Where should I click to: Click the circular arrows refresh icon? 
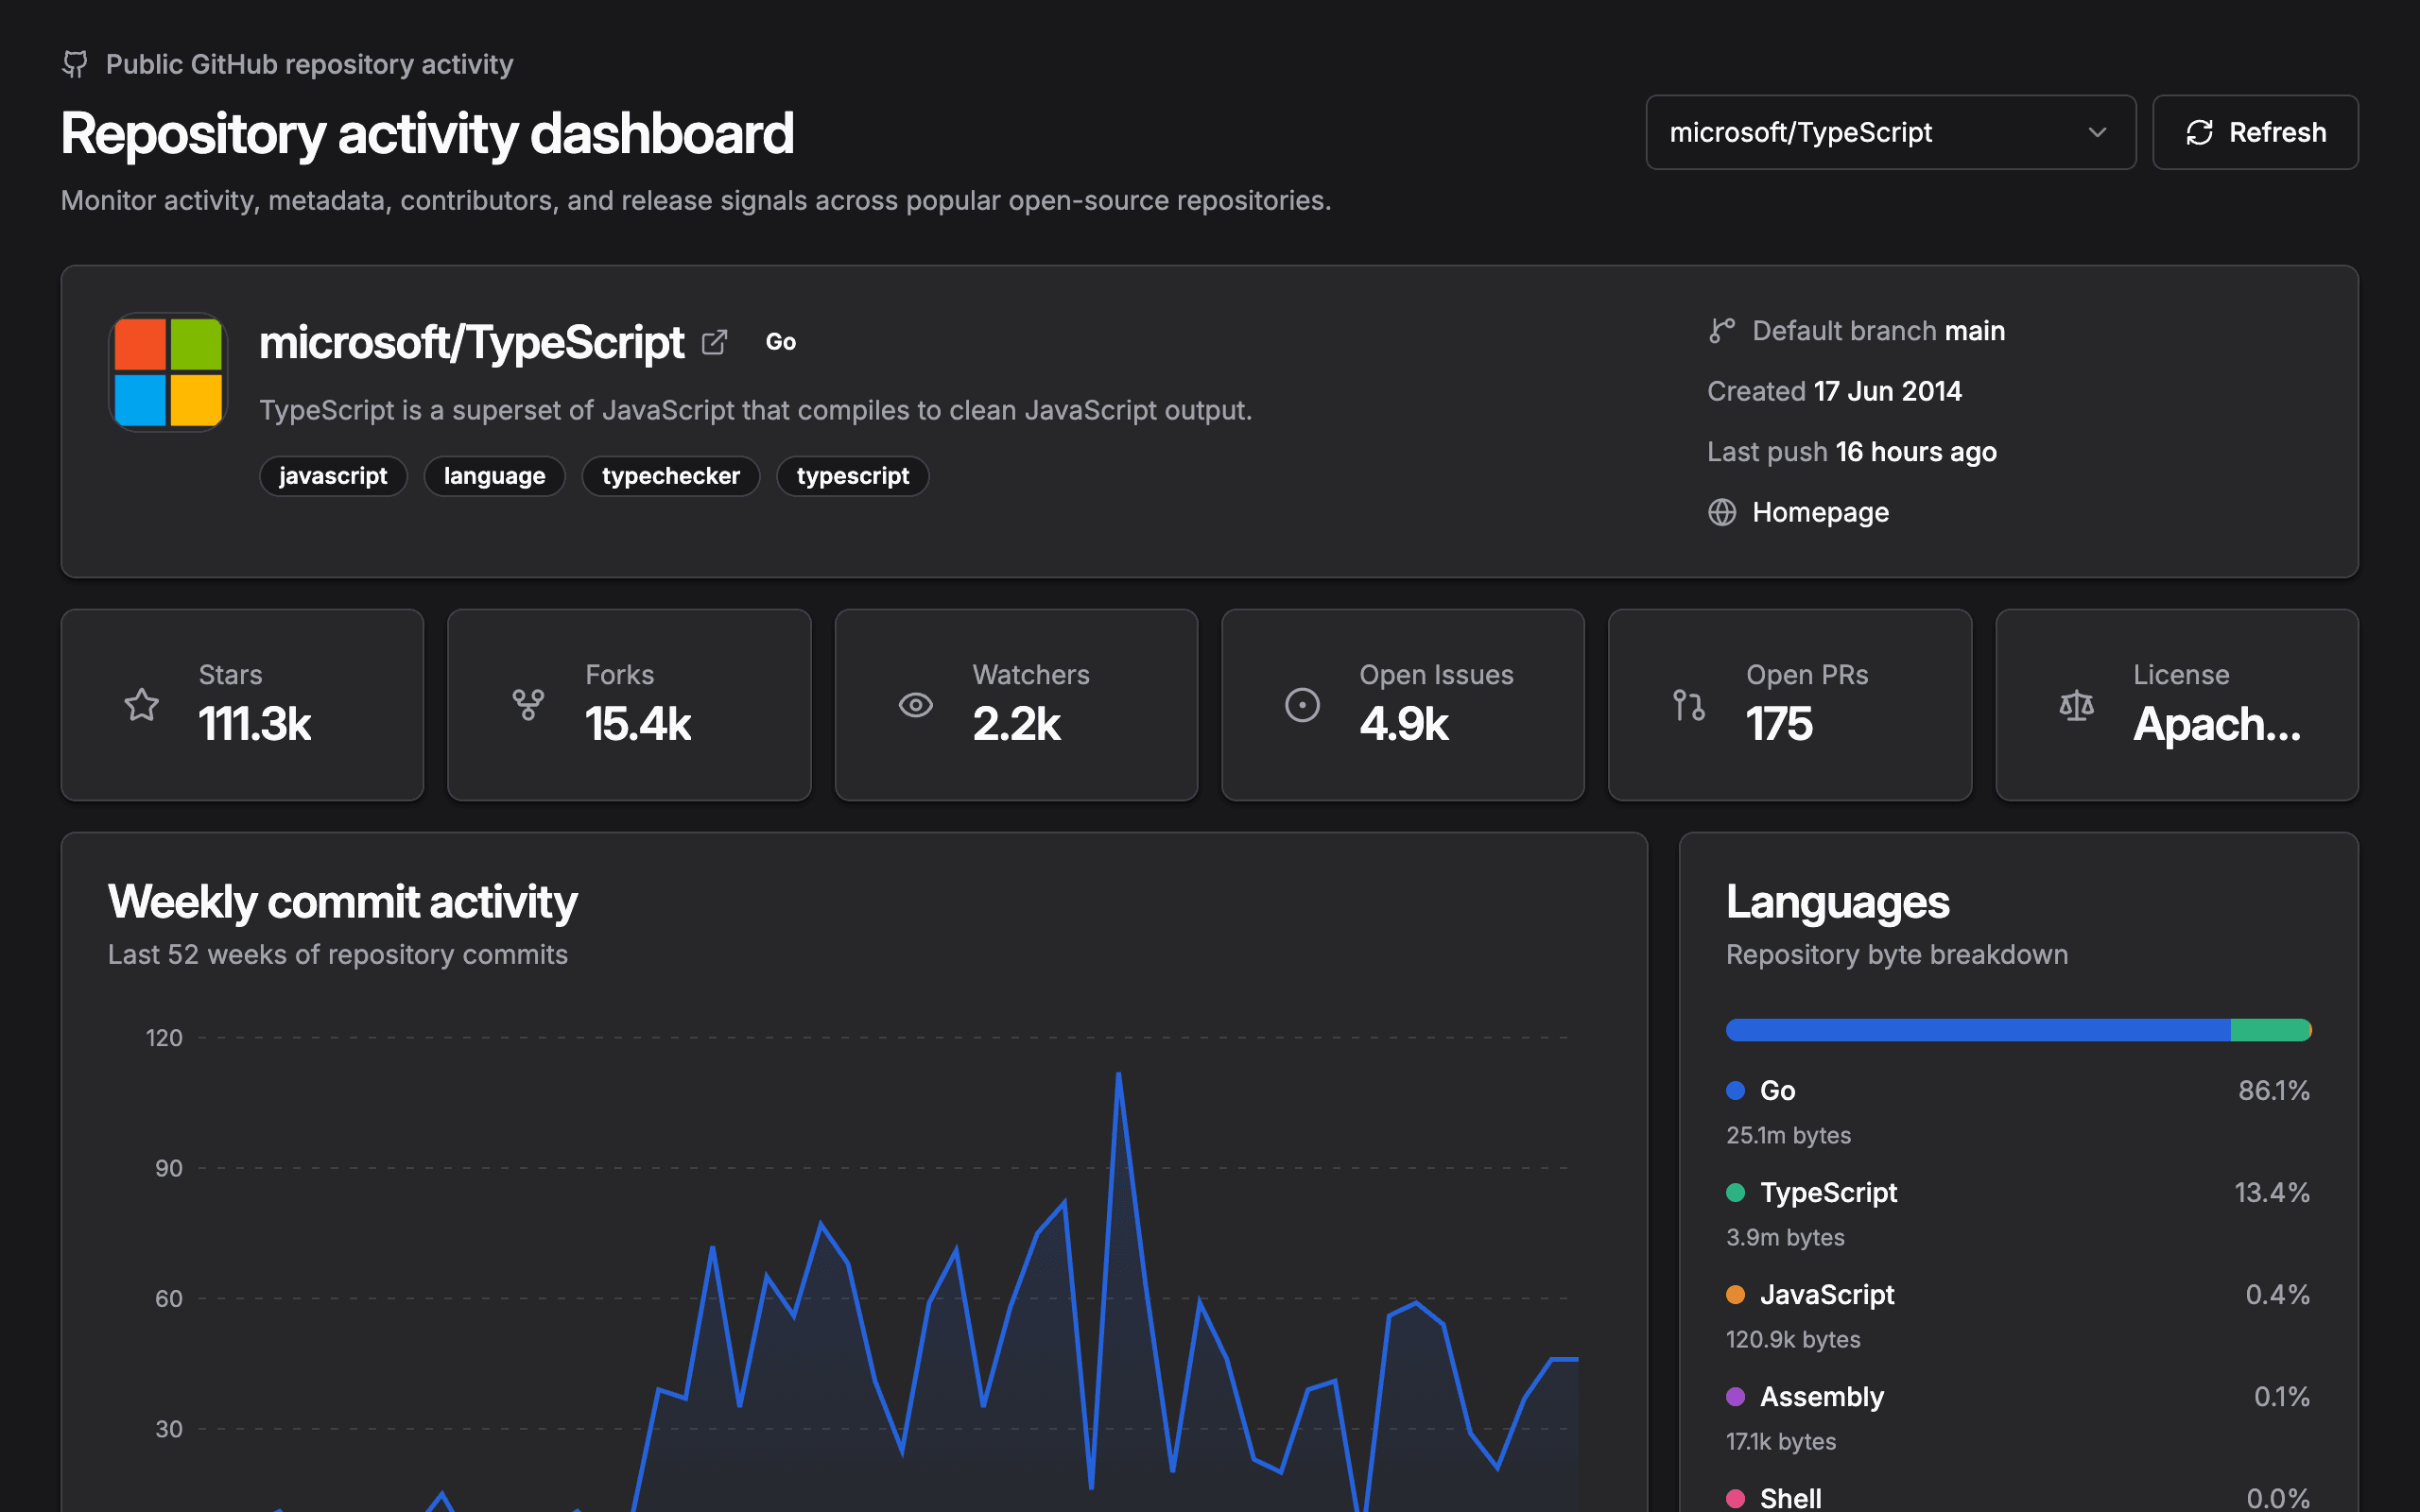tap(2199, 132)
